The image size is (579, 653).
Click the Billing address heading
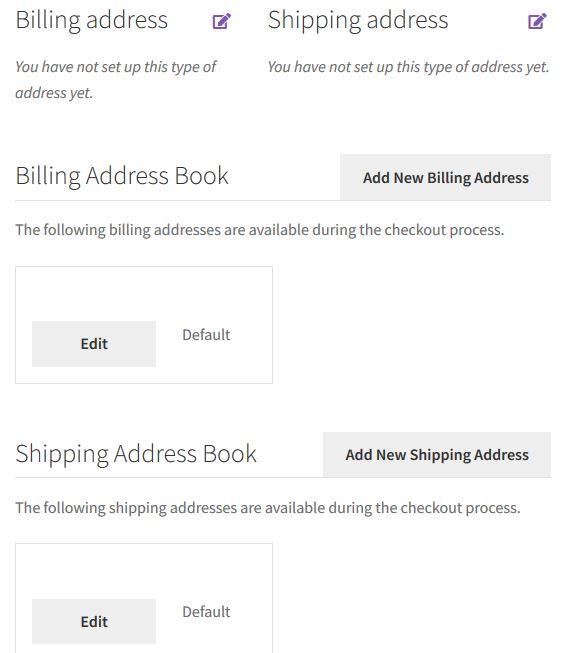pyautogui.click(x=92, y=20)
